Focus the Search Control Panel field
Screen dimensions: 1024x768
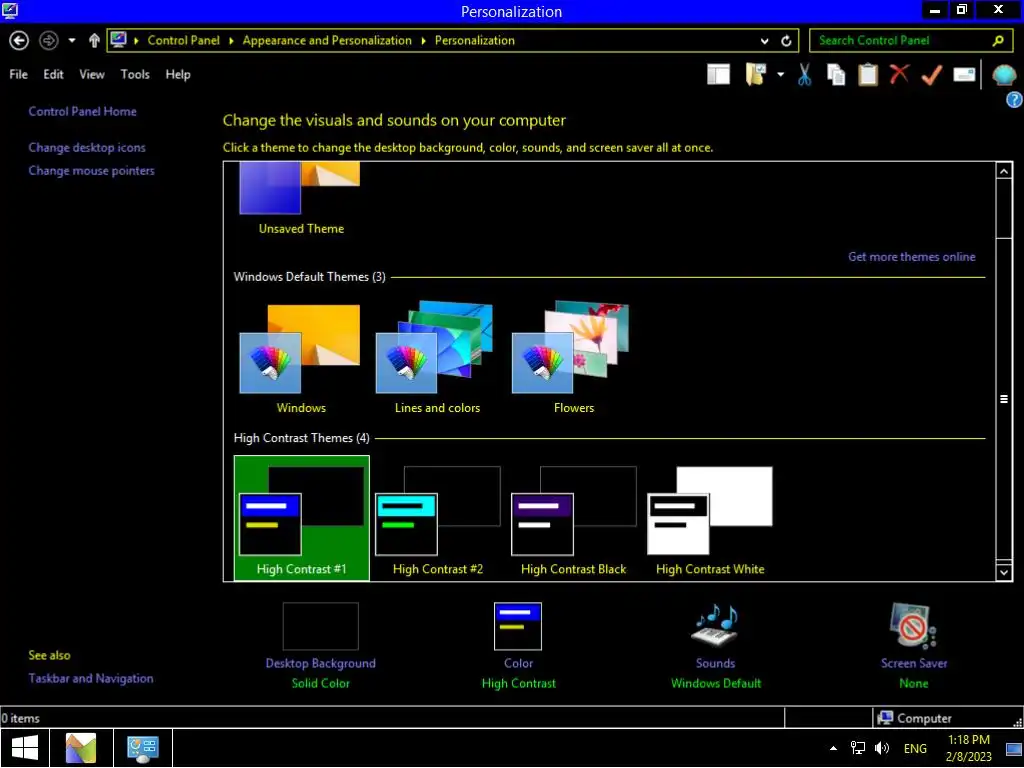click(x=910, y=40)
